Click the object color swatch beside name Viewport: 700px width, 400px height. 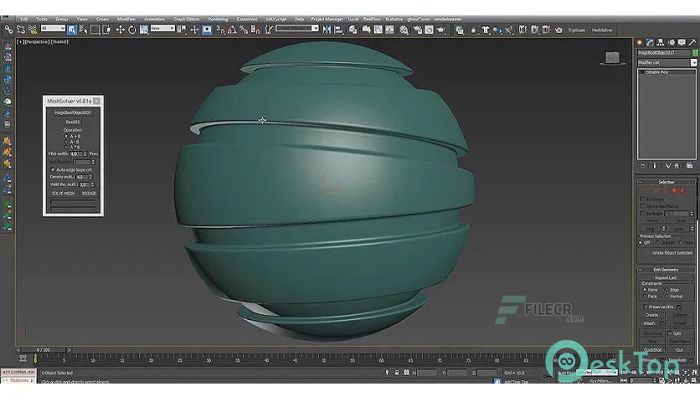(695, 53)
